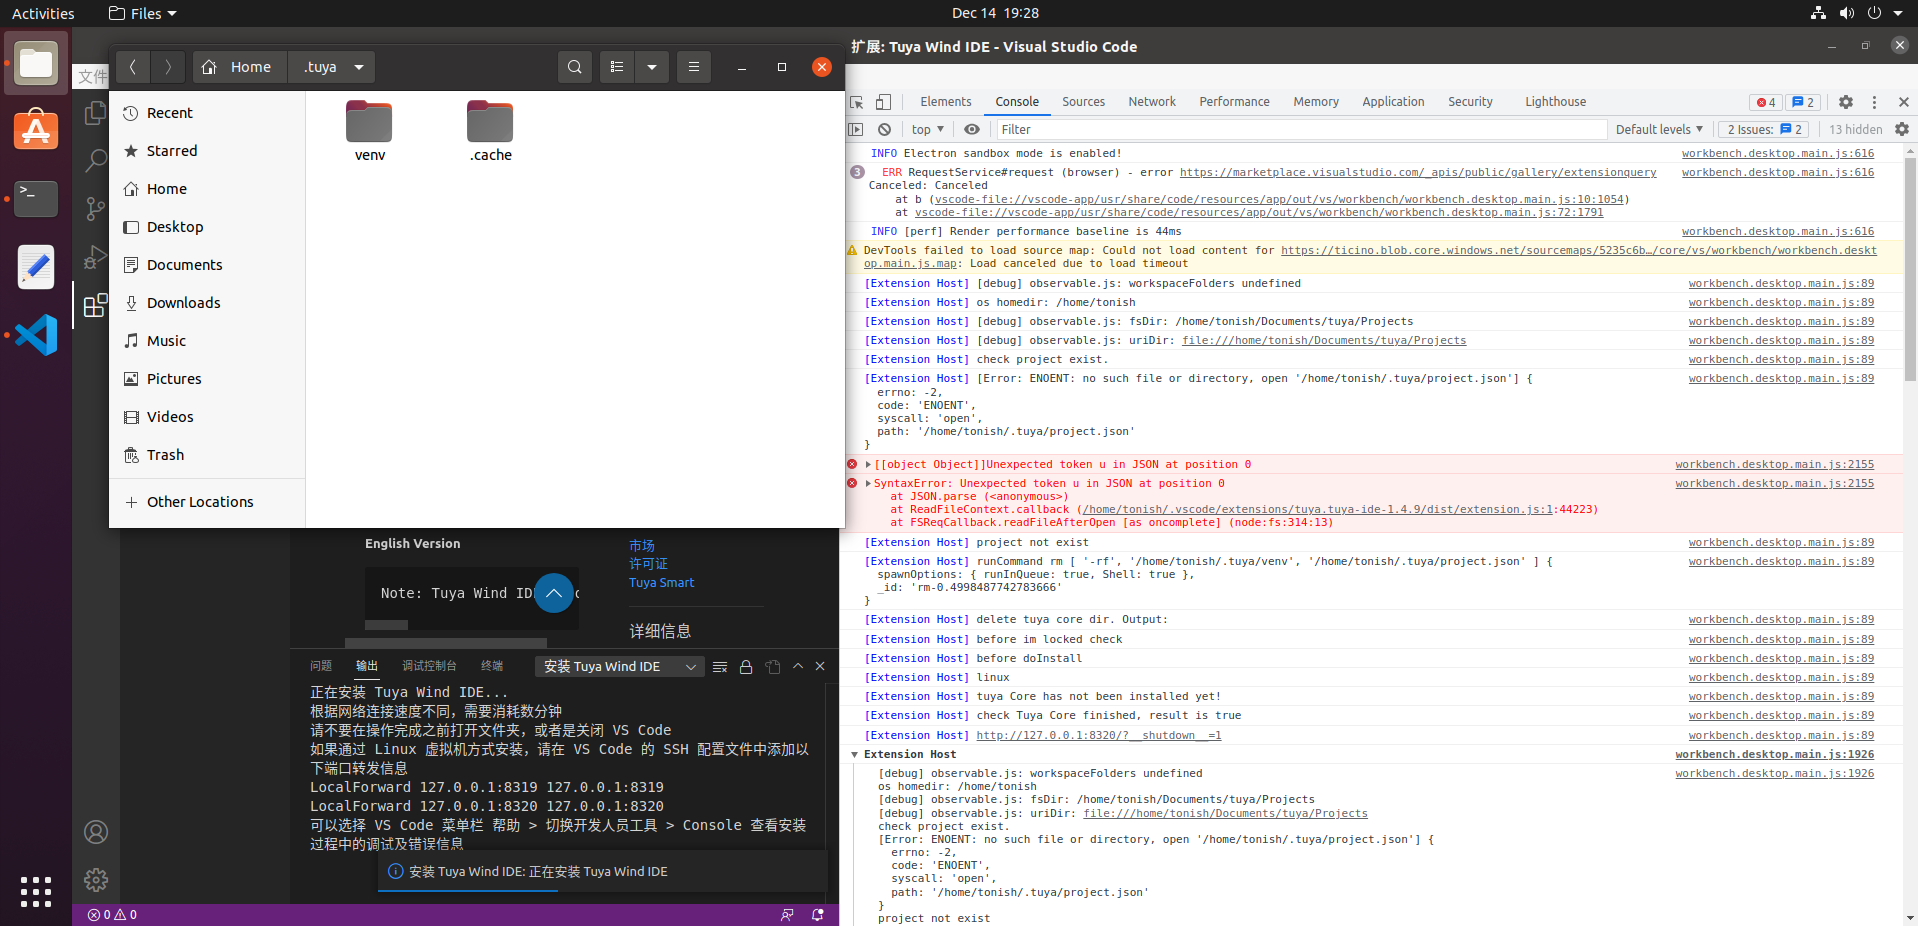Select Other Locations in Files sidebar

tap(207, 502)
